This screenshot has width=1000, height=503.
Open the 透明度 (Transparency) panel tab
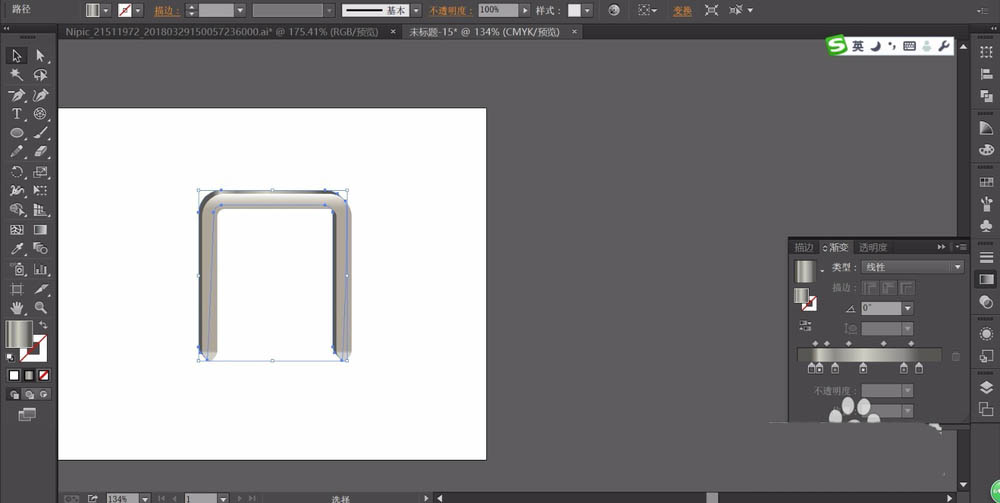coord(872,247)
